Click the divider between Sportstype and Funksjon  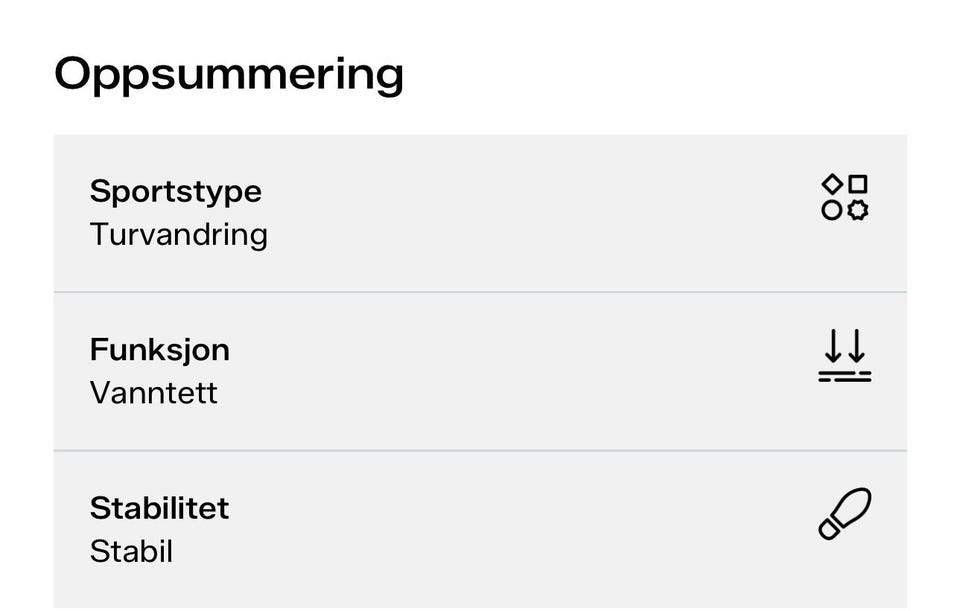480,292
